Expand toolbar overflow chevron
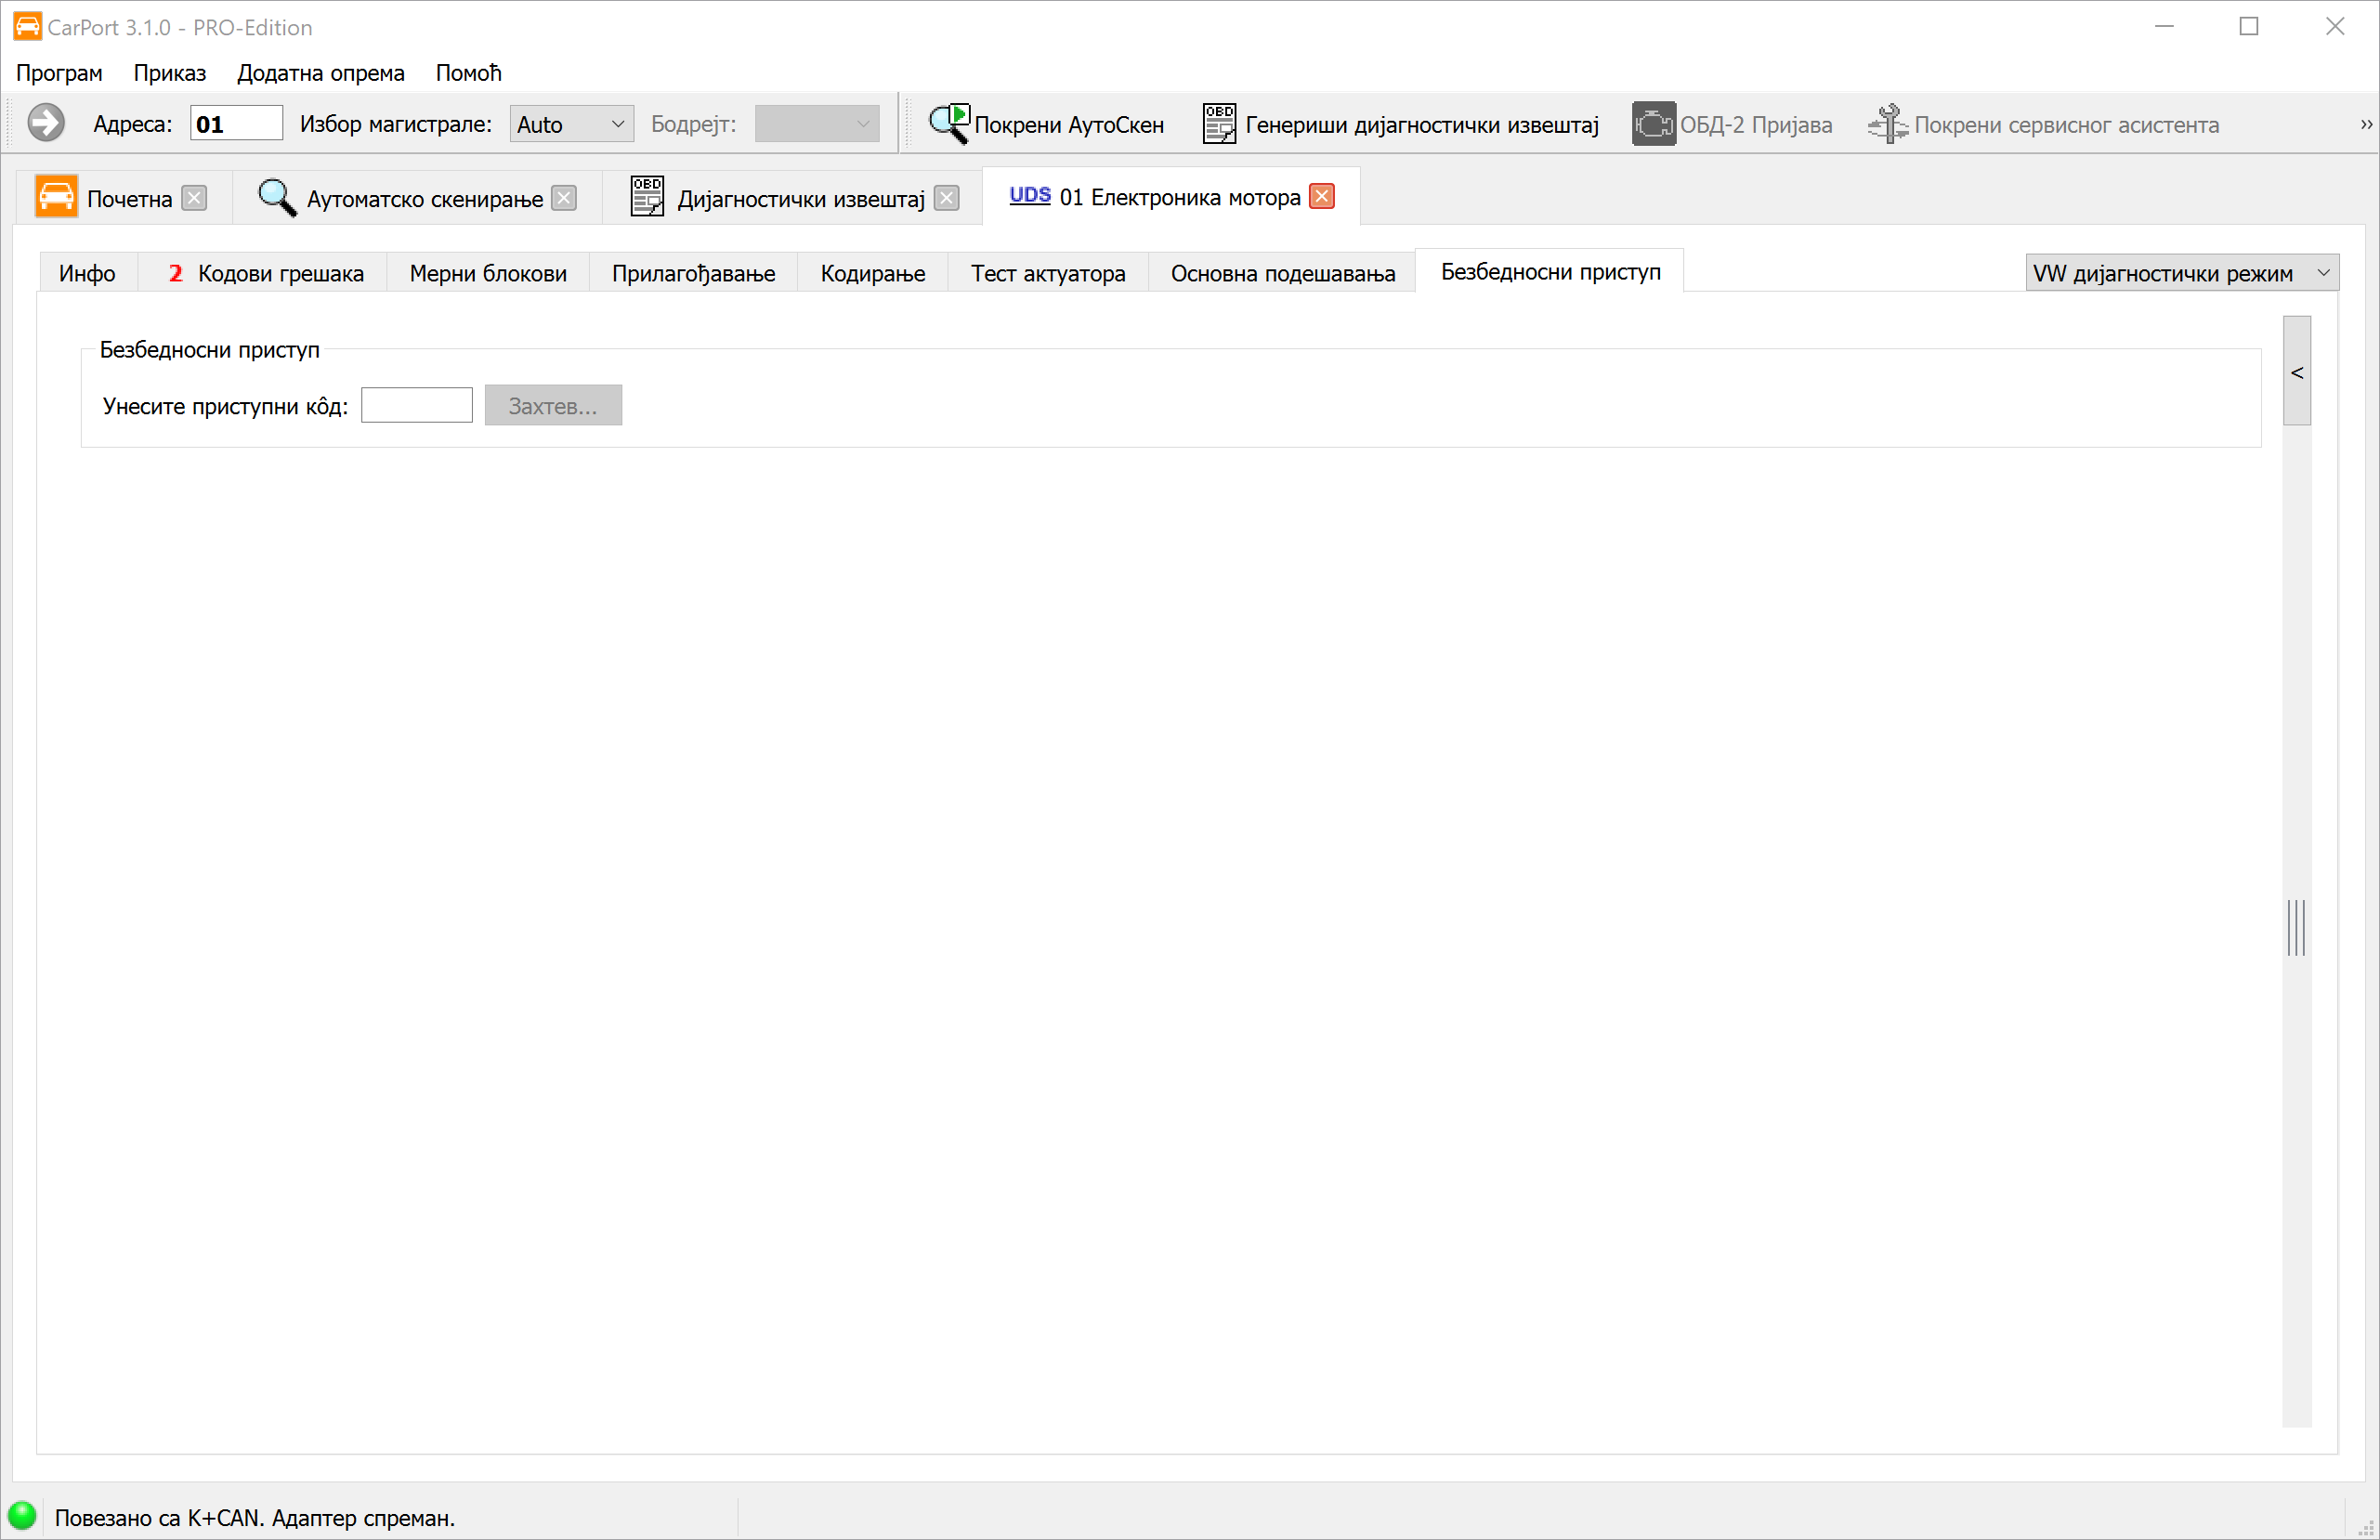This screenshot has height=1540, width=2380. [2366, 124]
